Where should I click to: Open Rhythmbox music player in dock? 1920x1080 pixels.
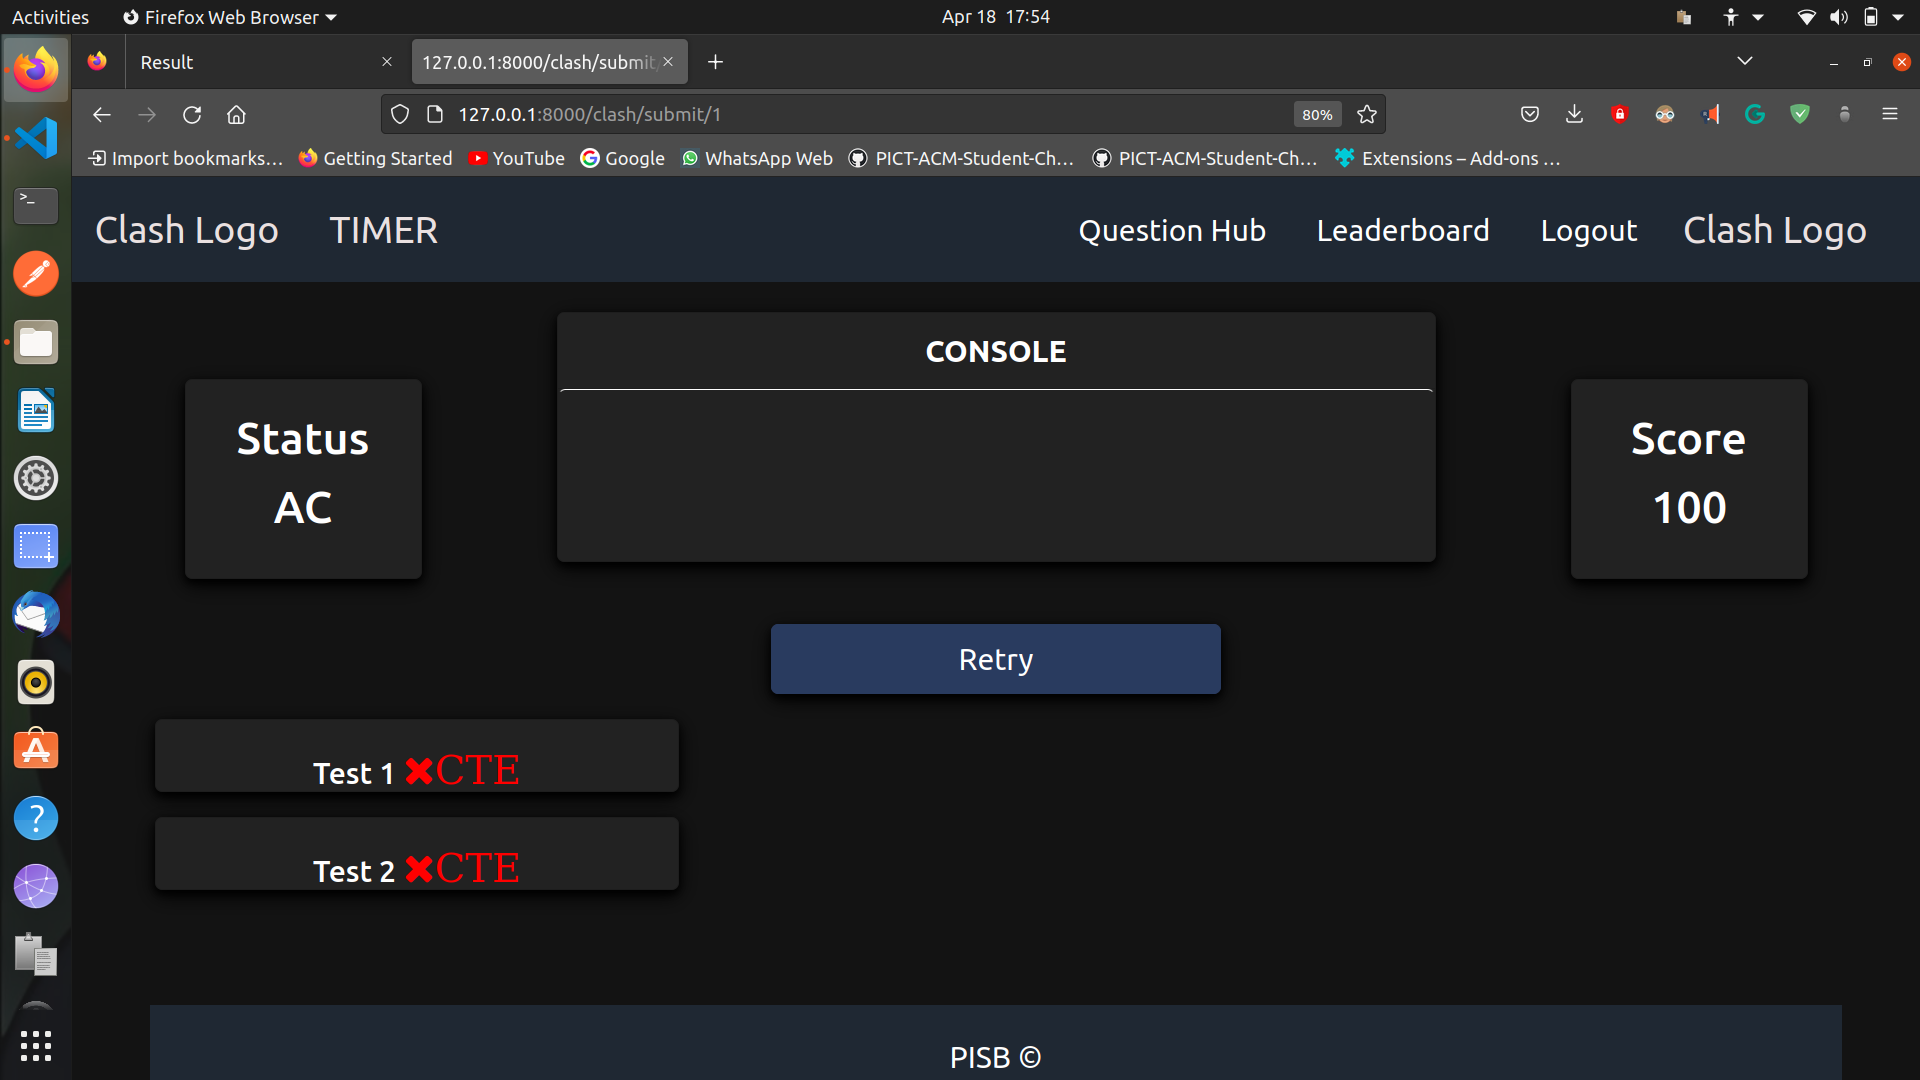[36, 682]
